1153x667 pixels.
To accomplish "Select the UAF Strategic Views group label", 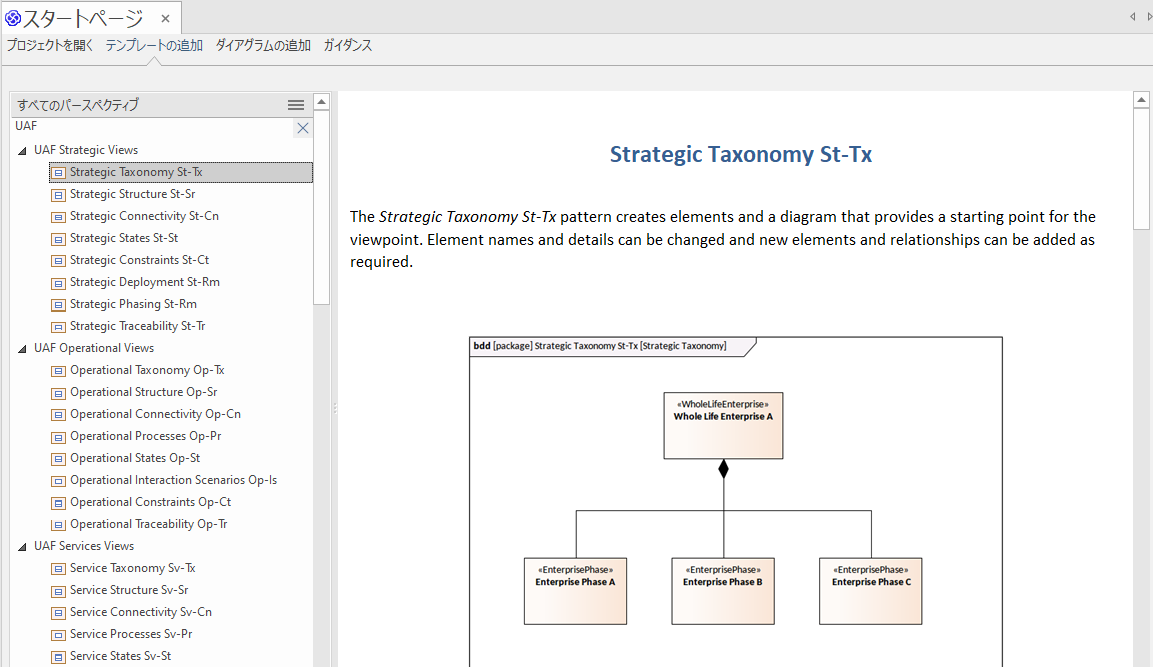I will point(86,151).
